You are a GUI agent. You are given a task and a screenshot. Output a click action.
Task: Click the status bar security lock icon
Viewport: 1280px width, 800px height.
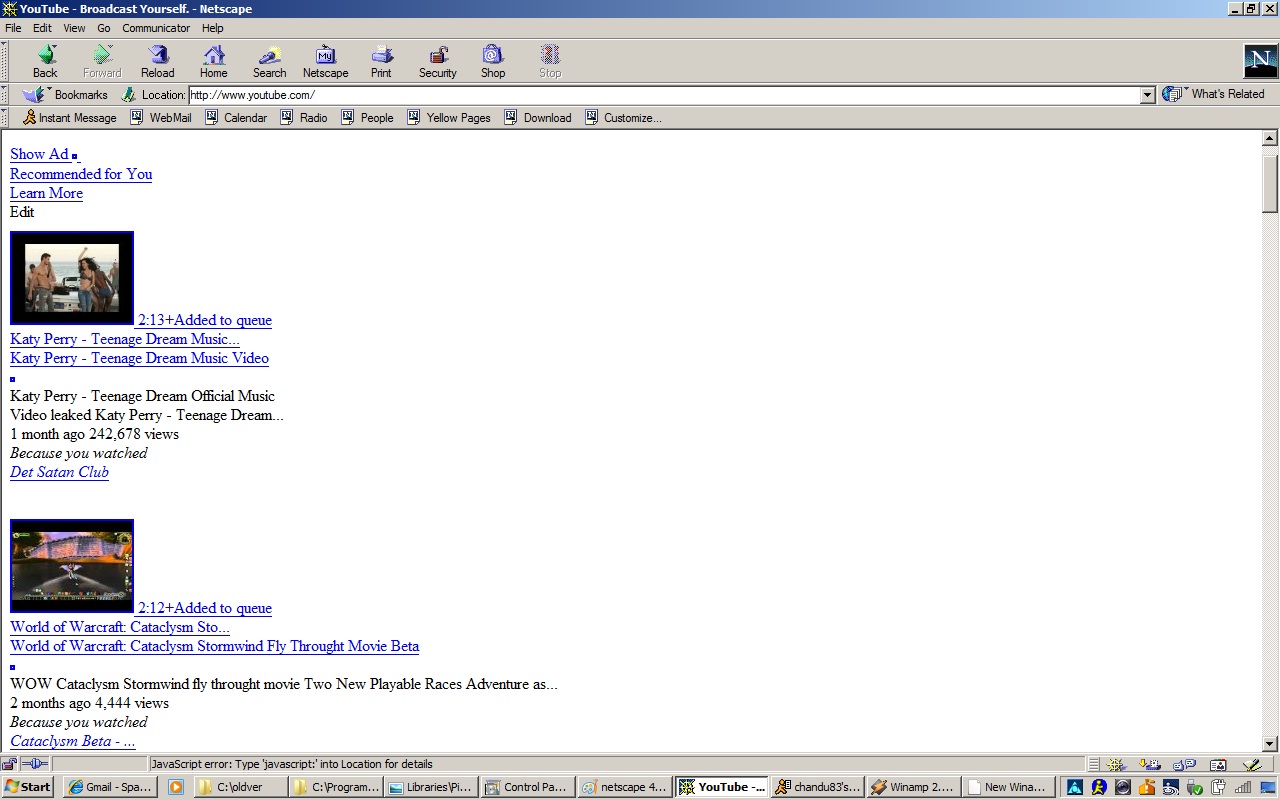9,764
